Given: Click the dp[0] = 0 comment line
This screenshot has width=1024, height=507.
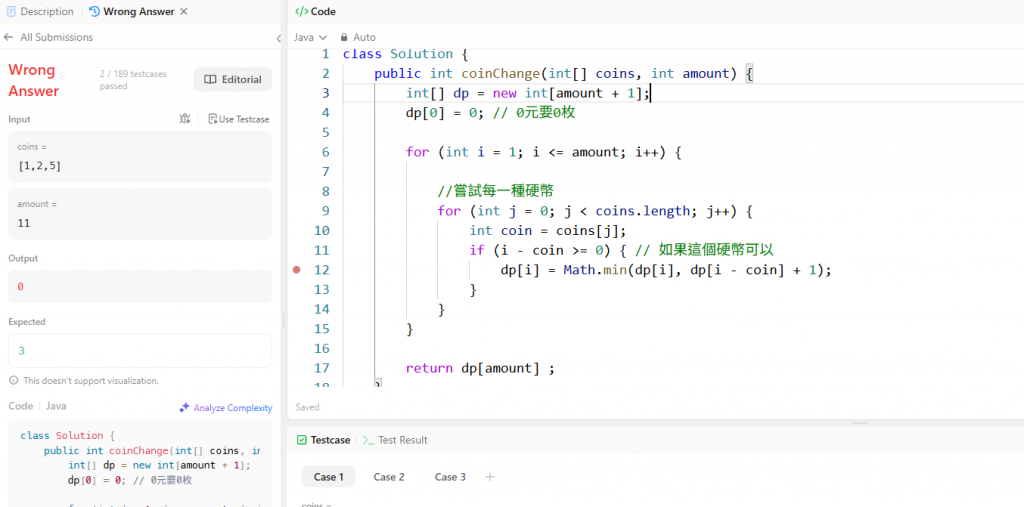Looking at the screenshot, I should tap(490, 112).
